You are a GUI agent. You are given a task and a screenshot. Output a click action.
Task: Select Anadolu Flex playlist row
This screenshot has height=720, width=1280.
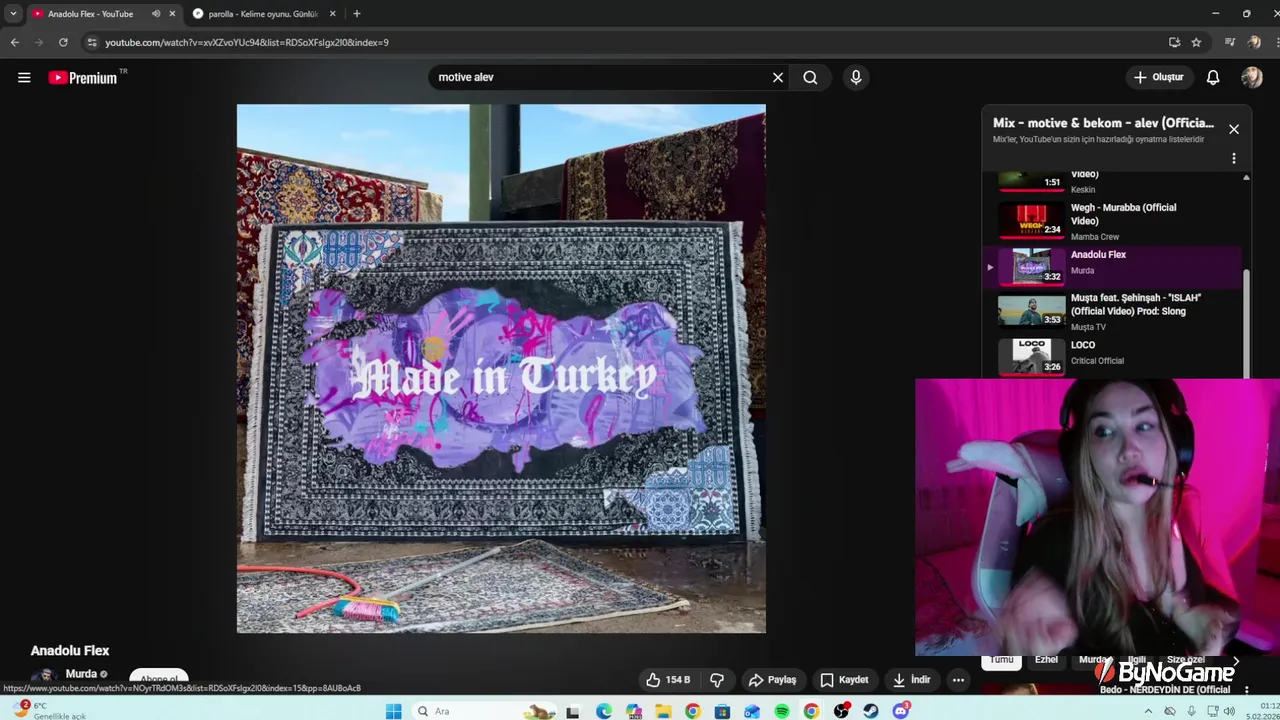click(x=1114, y=267)
